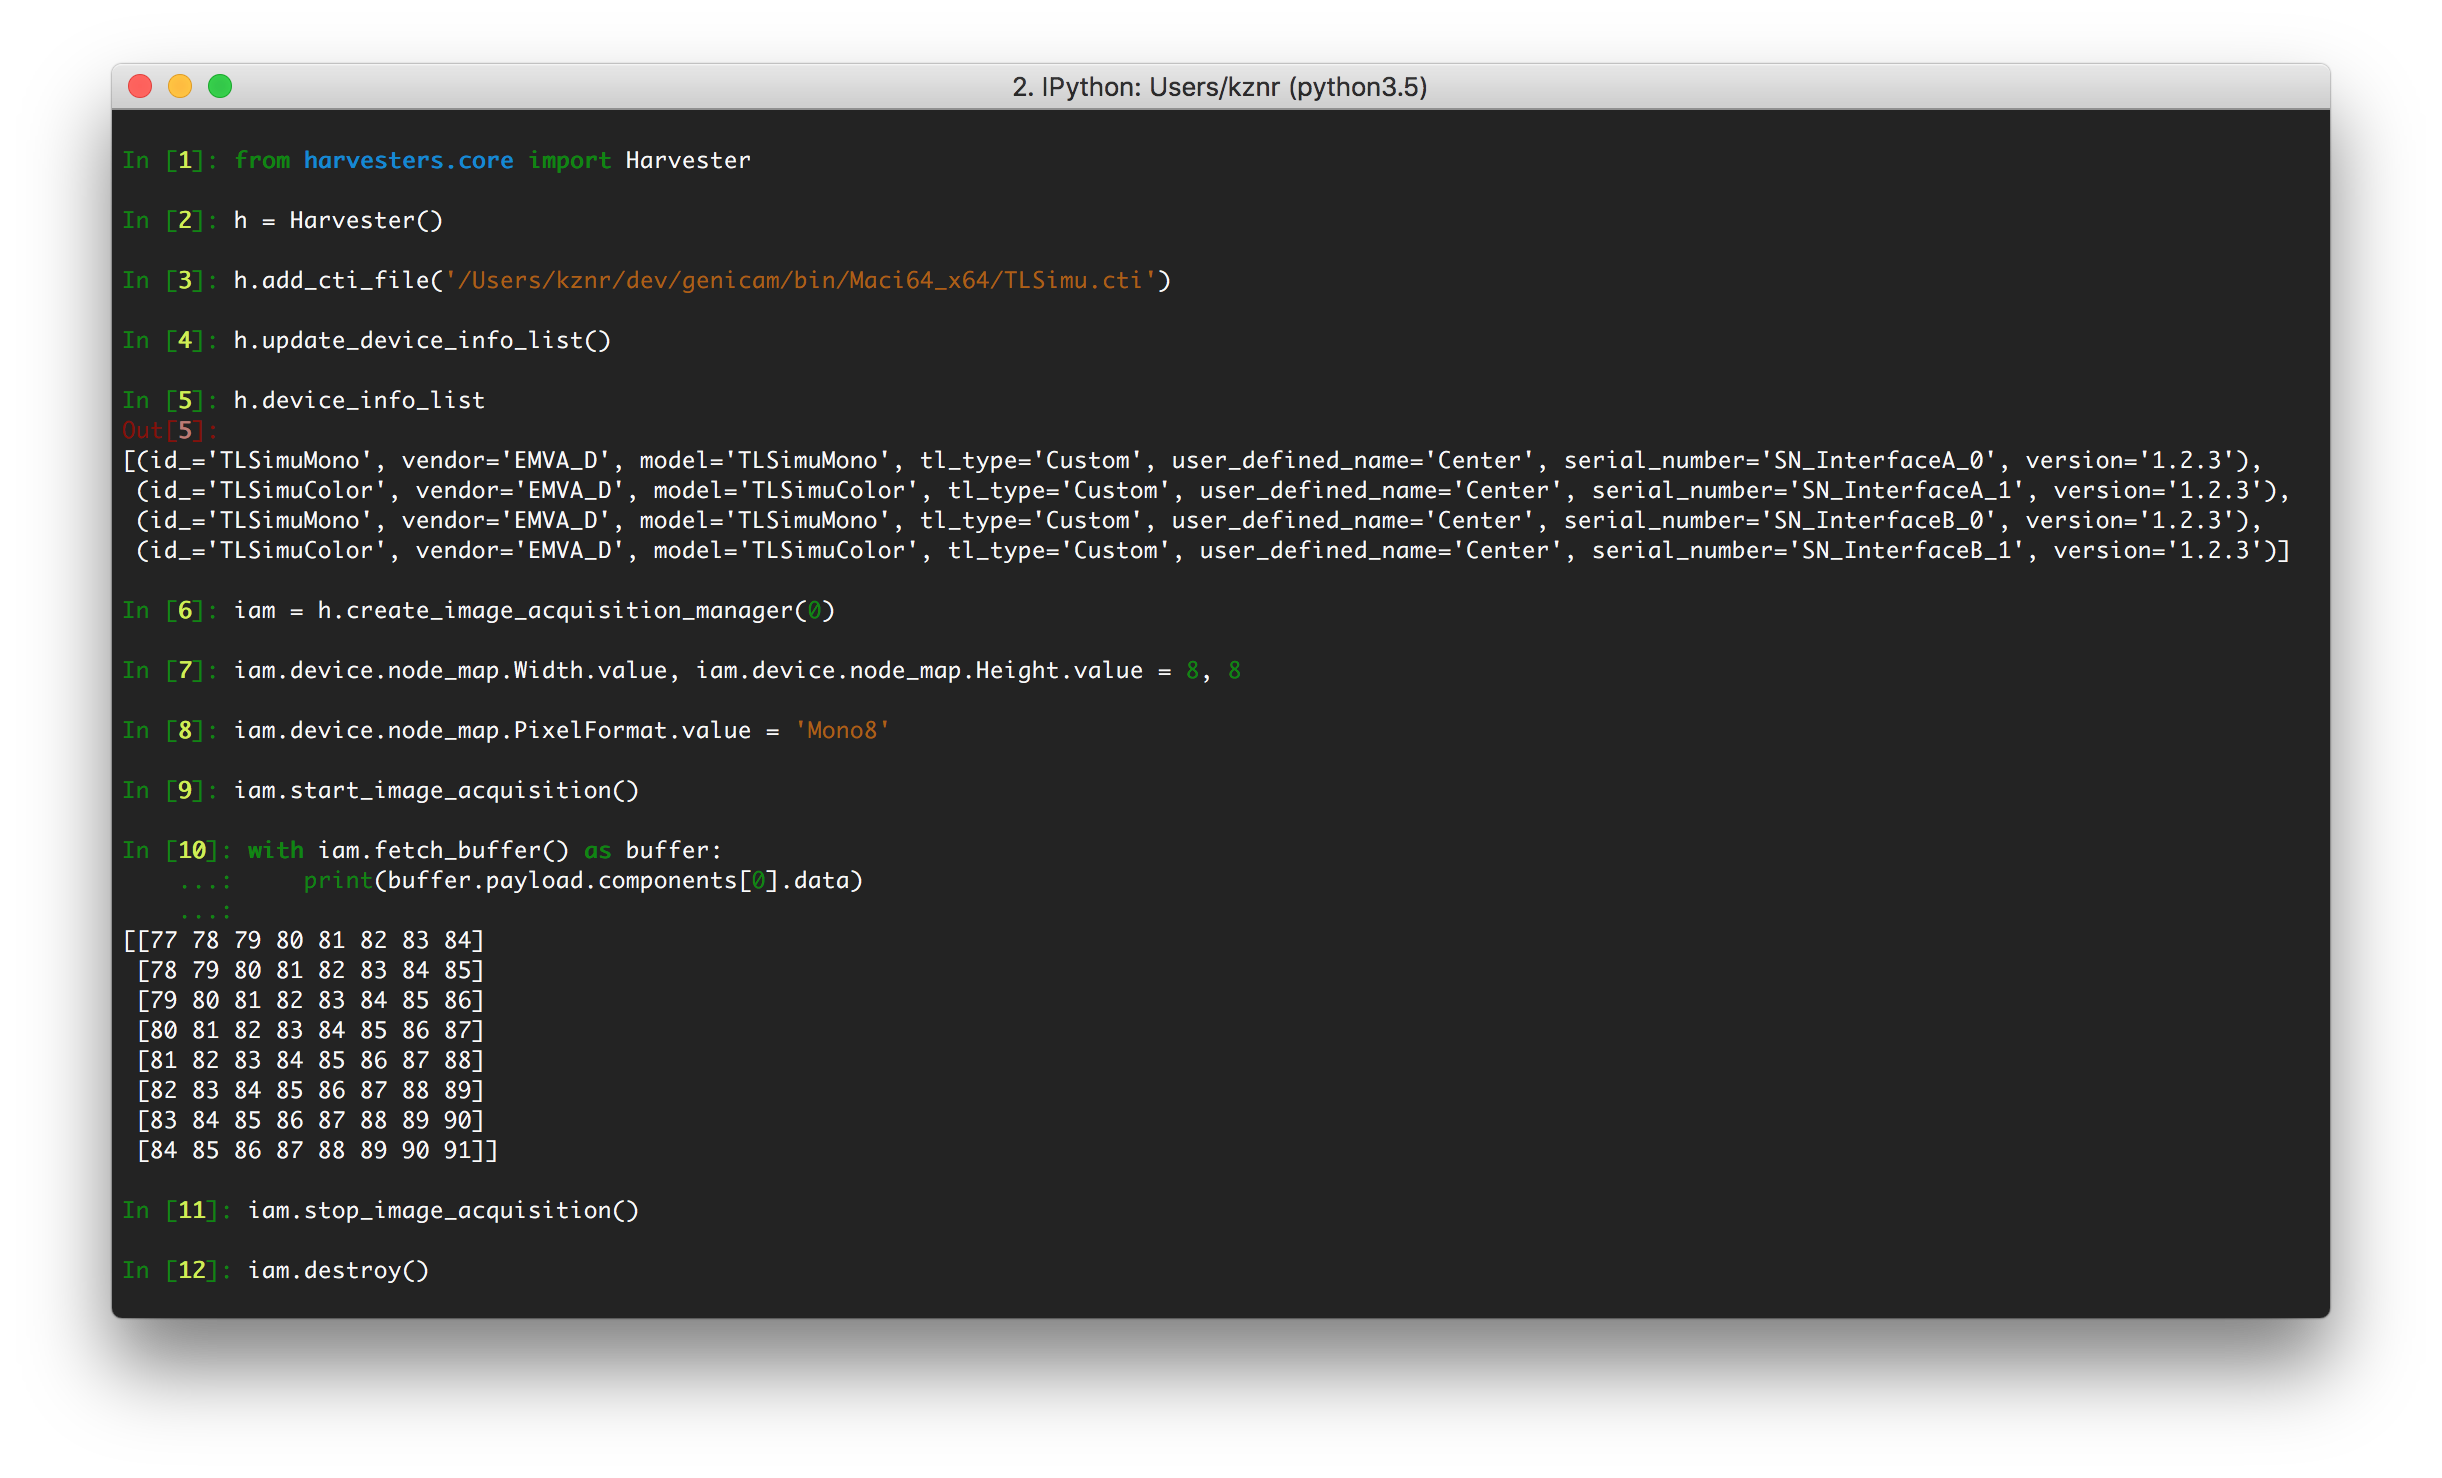This screenshot has width=2442, height=1478.
Task: Close the IPython terminal window
Action: 140,87
